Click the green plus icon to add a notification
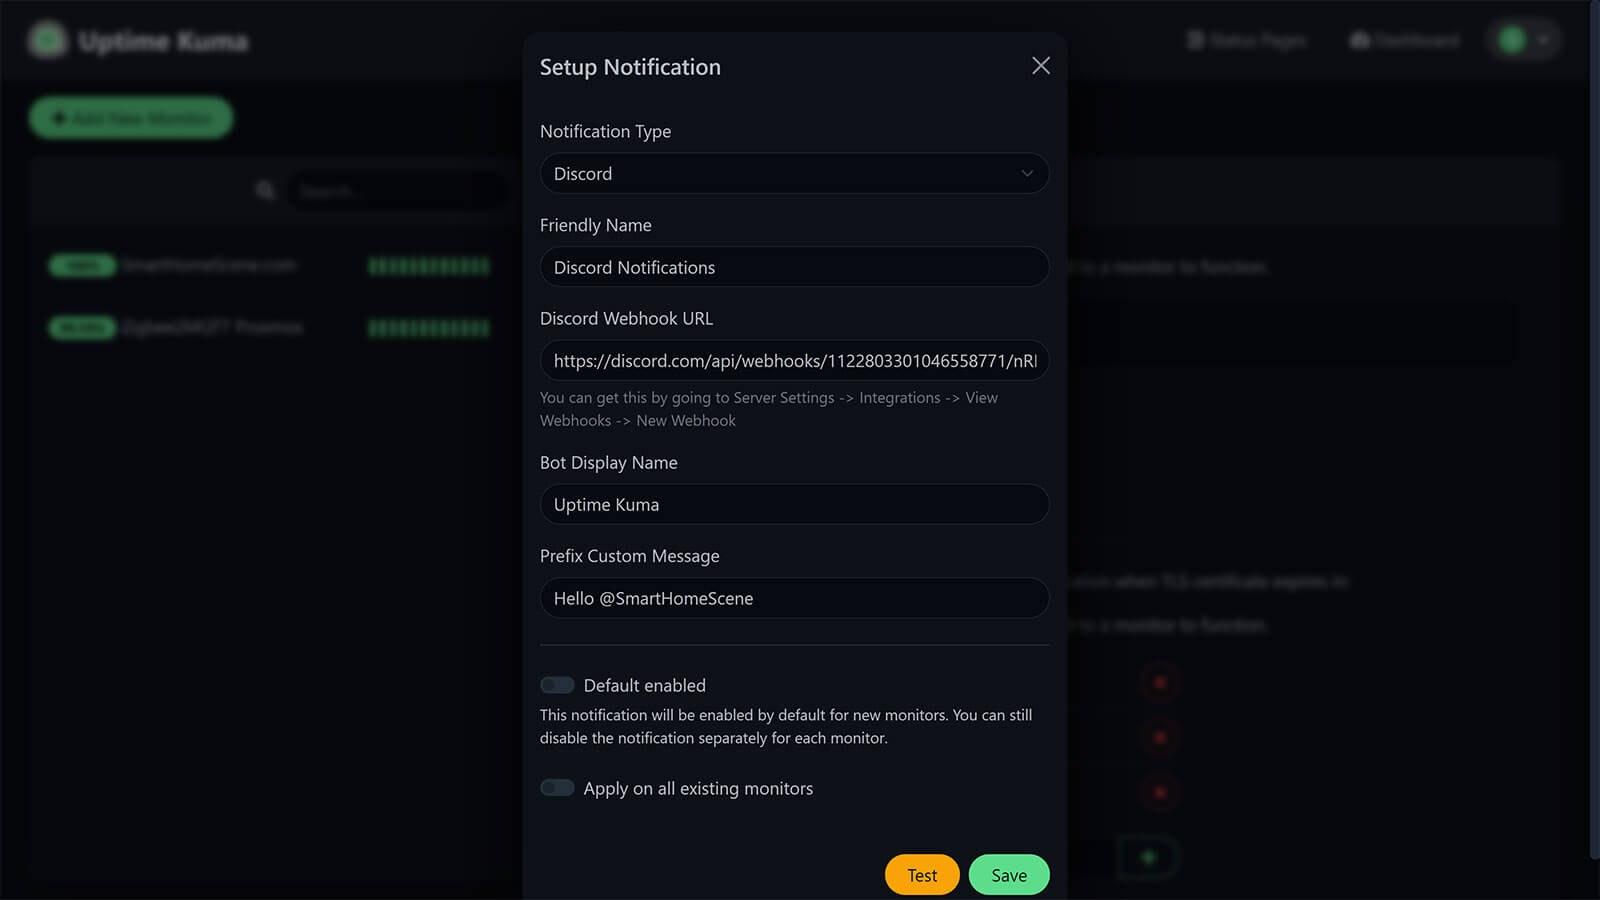The width and height of the screenshot is (1600, 900). 1147,857
